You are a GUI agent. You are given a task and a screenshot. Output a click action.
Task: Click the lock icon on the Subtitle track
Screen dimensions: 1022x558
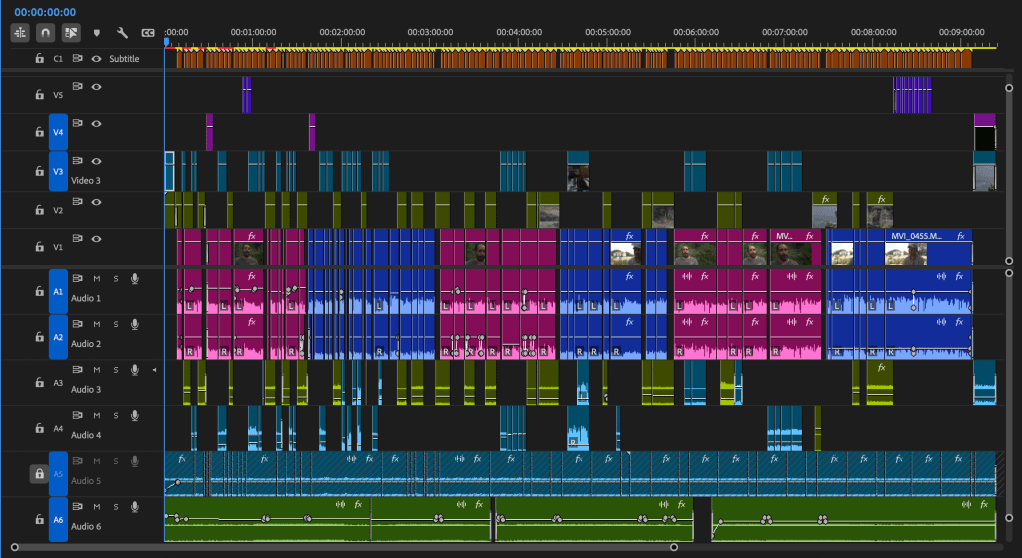pyautogui.click(x=39, y=59)
